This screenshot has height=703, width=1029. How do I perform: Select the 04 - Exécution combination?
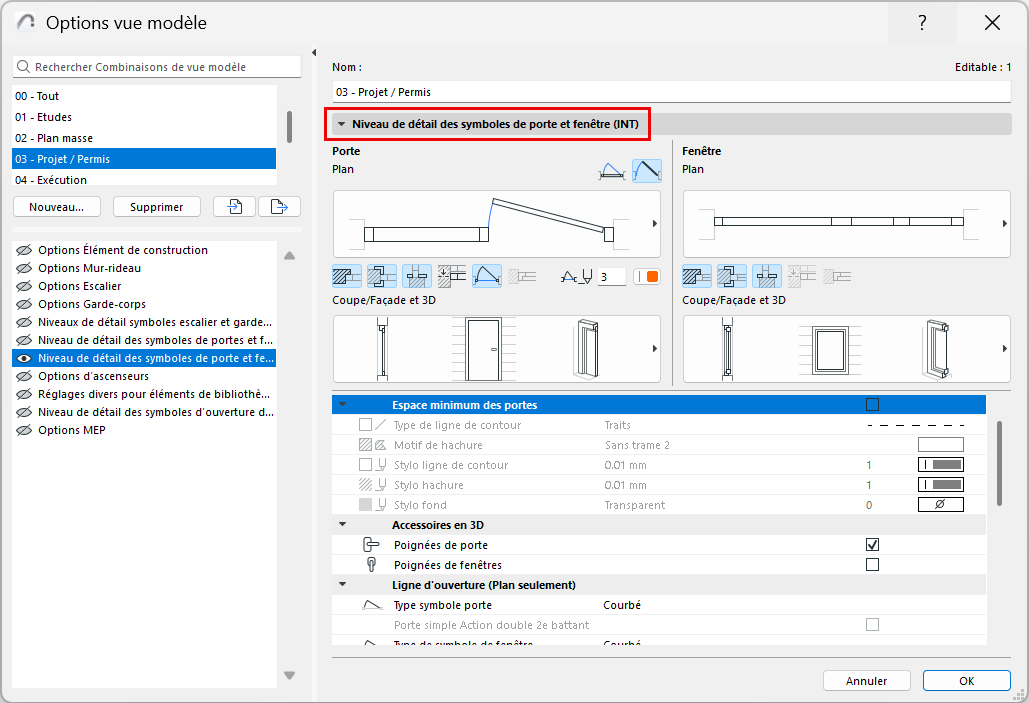click(x=144, y=178)
